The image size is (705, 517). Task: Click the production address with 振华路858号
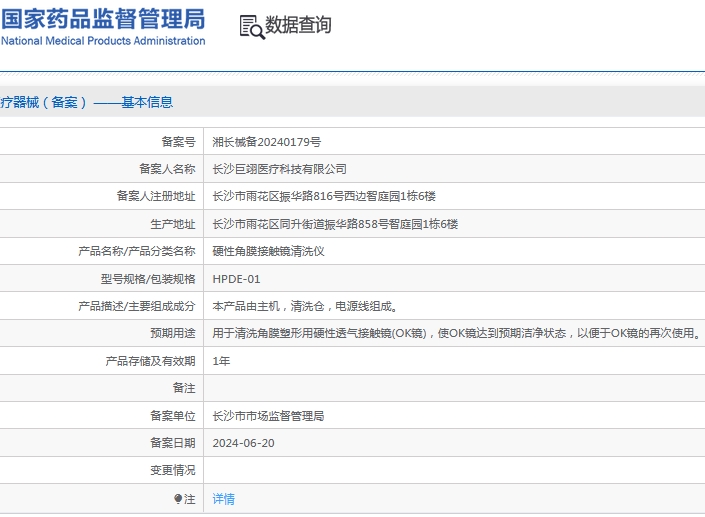pyautogui.click(x=335, y=224)
